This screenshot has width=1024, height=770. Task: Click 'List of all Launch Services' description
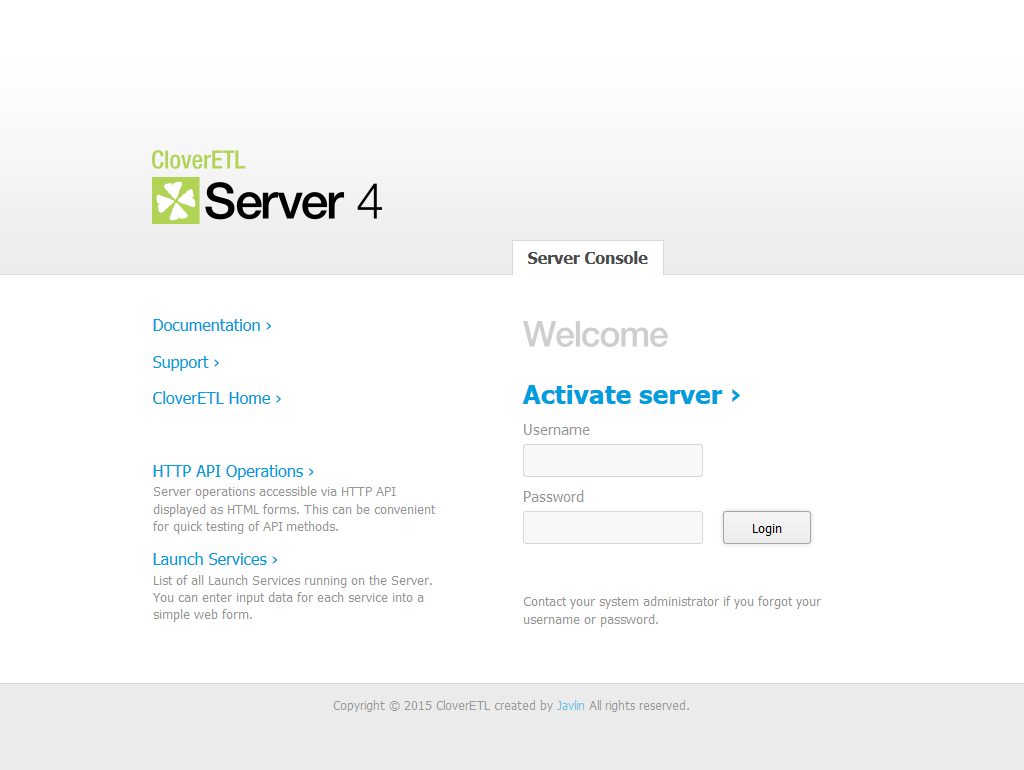click(x=293, y=598)
